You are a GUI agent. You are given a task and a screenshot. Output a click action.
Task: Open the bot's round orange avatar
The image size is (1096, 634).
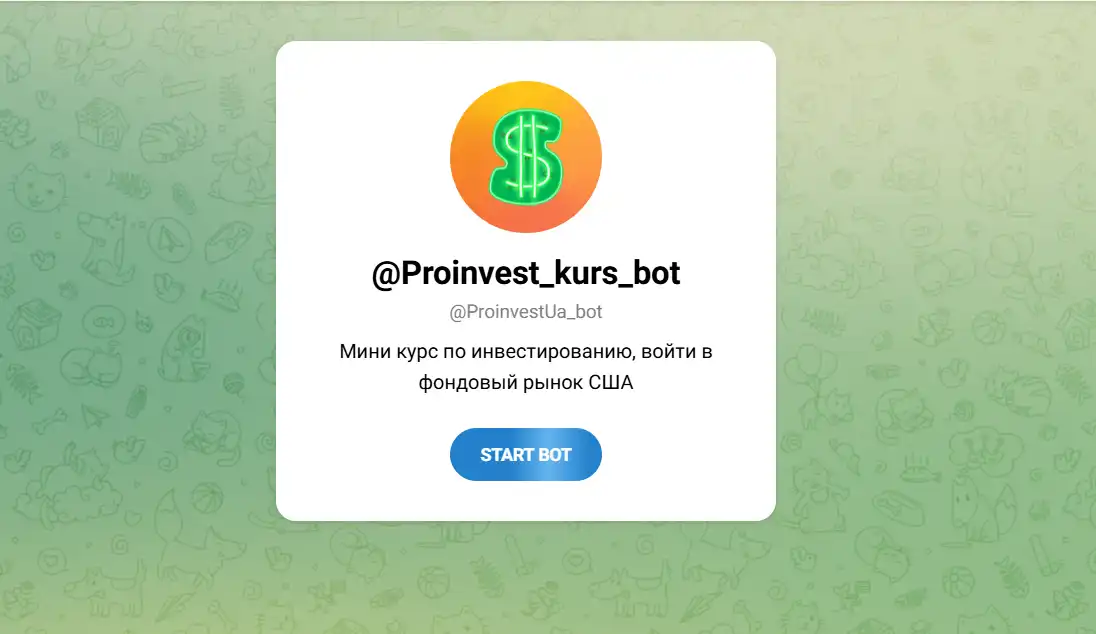pyautogui.click(x=526, y=157)
